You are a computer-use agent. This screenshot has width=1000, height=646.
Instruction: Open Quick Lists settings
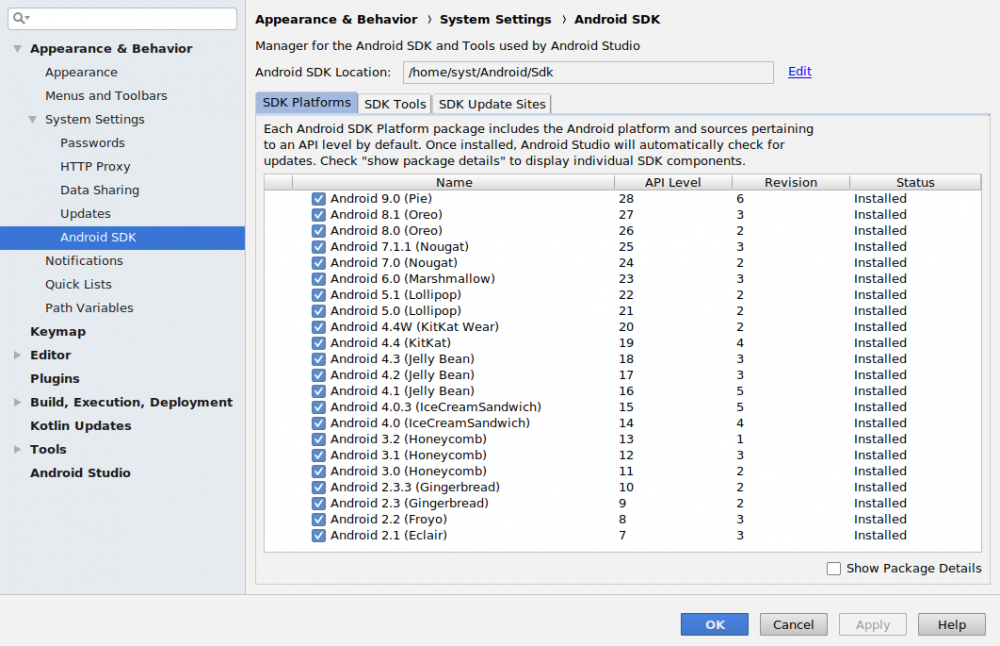78,284
